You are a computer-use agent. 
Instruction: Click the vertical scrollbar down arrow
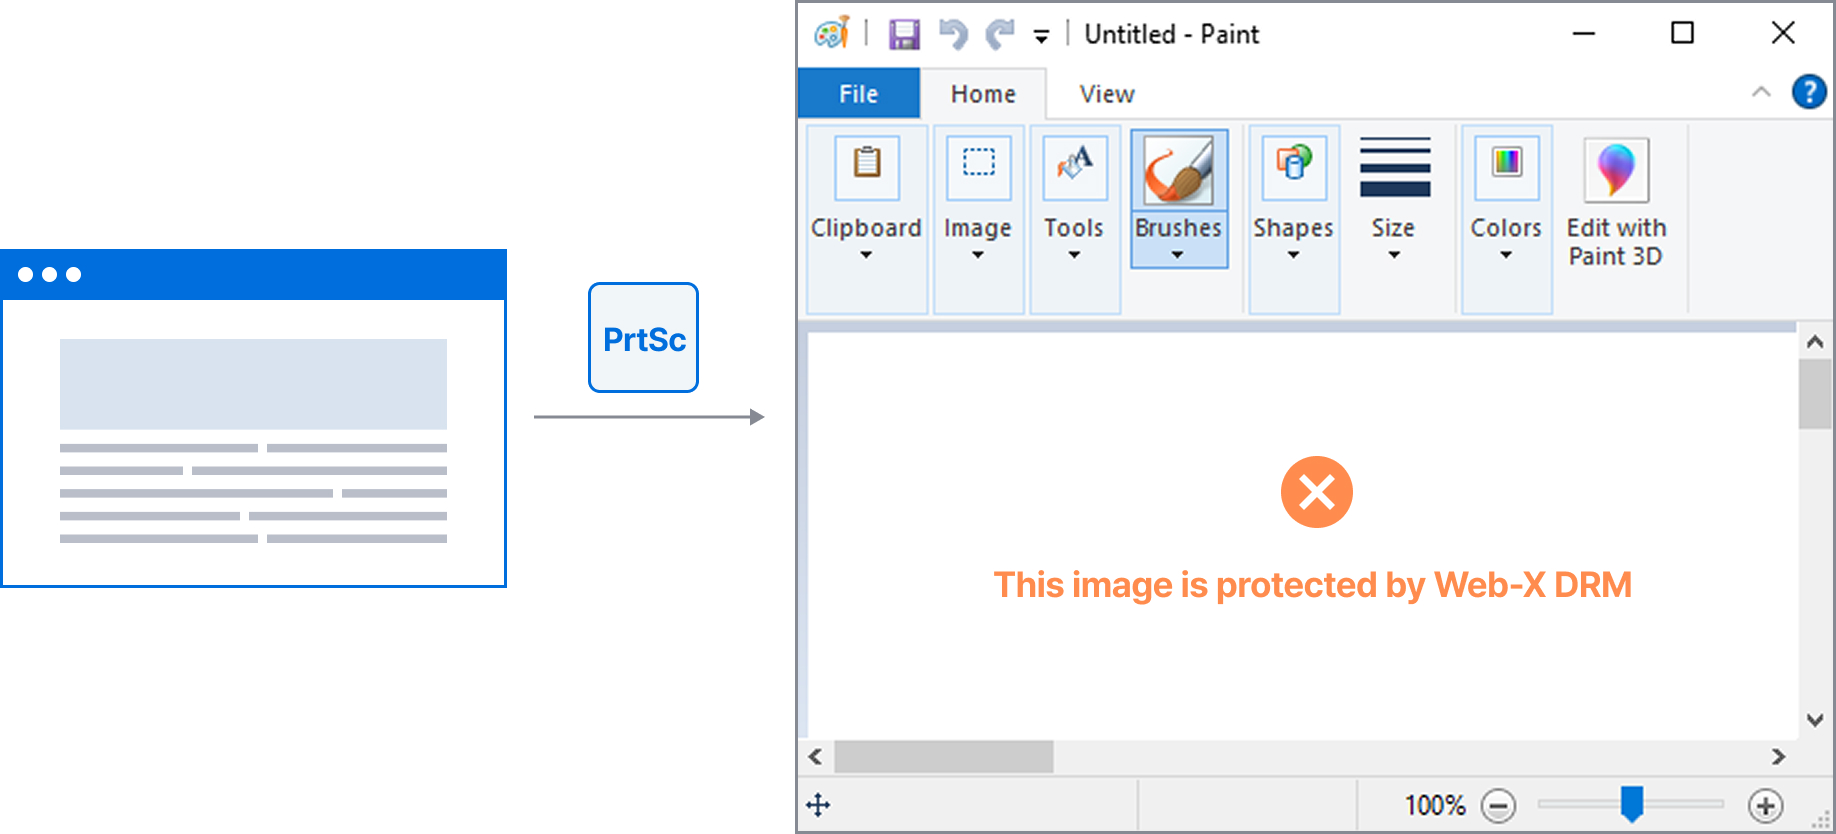[x=1815, y=720]
